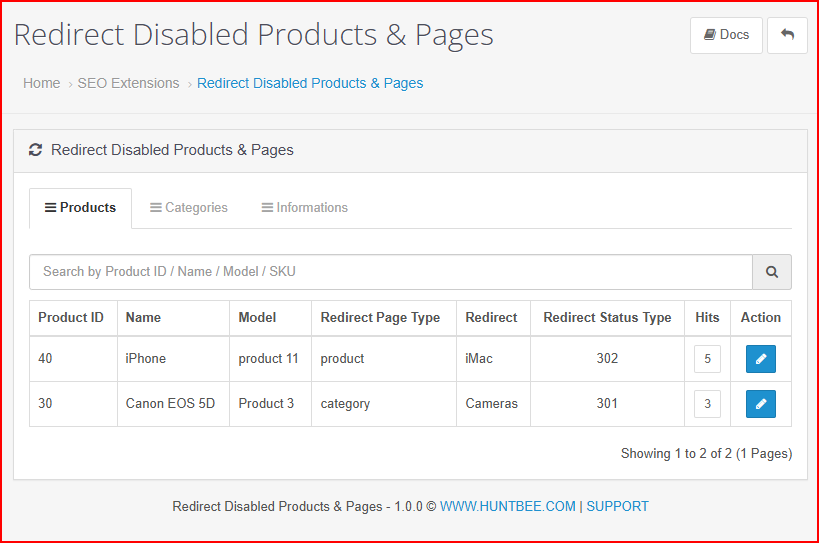The image size is (819, 543).
Task: Edit the Canon EOS 5D redirect
Action: 760,404
